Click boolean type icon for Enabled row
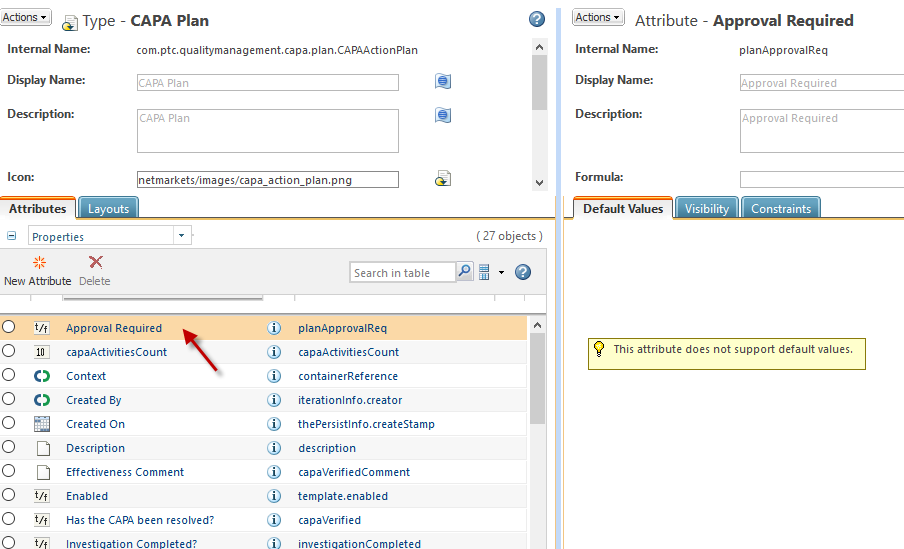 pyautogui.click(x=42, y=496)
